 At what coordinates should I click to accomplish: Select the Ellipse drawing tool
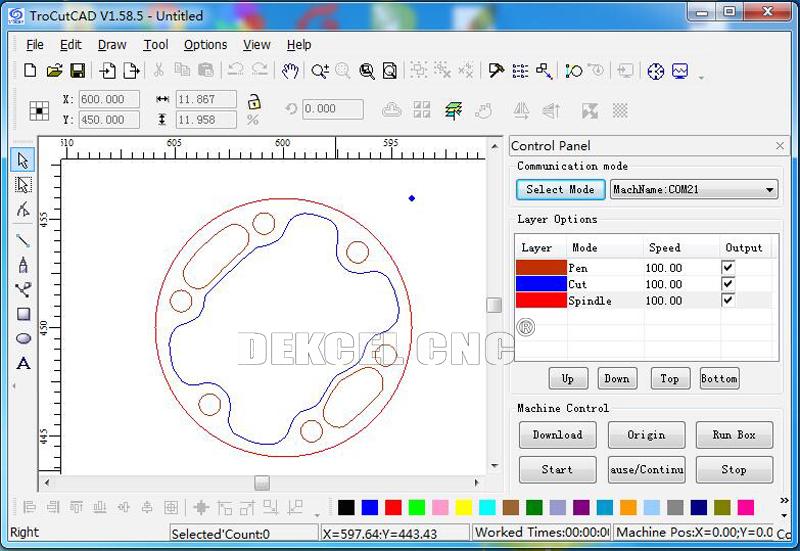tap(23, 338)
